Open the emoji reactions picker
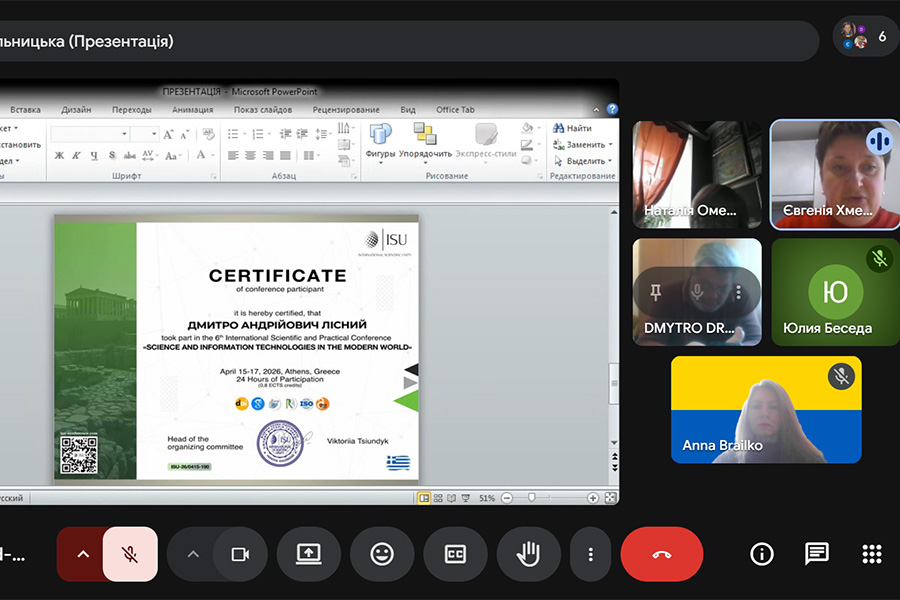Screen dimensions: 900x600 pyautogui.click(x=381, y=554)
